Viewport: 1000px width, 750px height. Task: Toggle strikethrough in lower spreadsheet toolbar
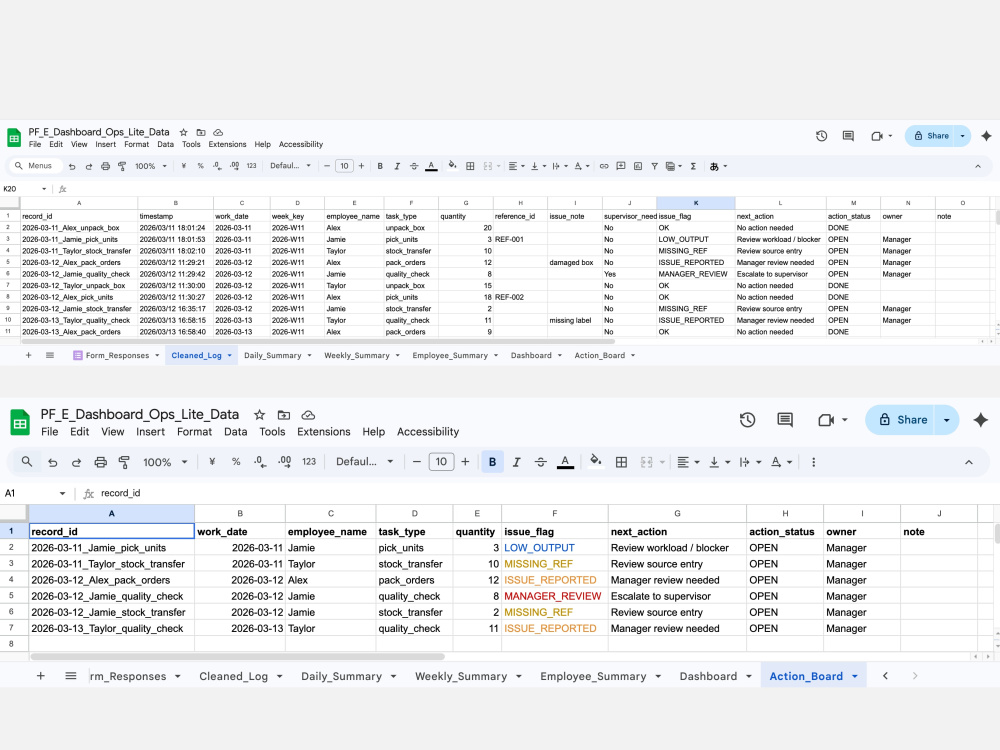pos(540,462)
